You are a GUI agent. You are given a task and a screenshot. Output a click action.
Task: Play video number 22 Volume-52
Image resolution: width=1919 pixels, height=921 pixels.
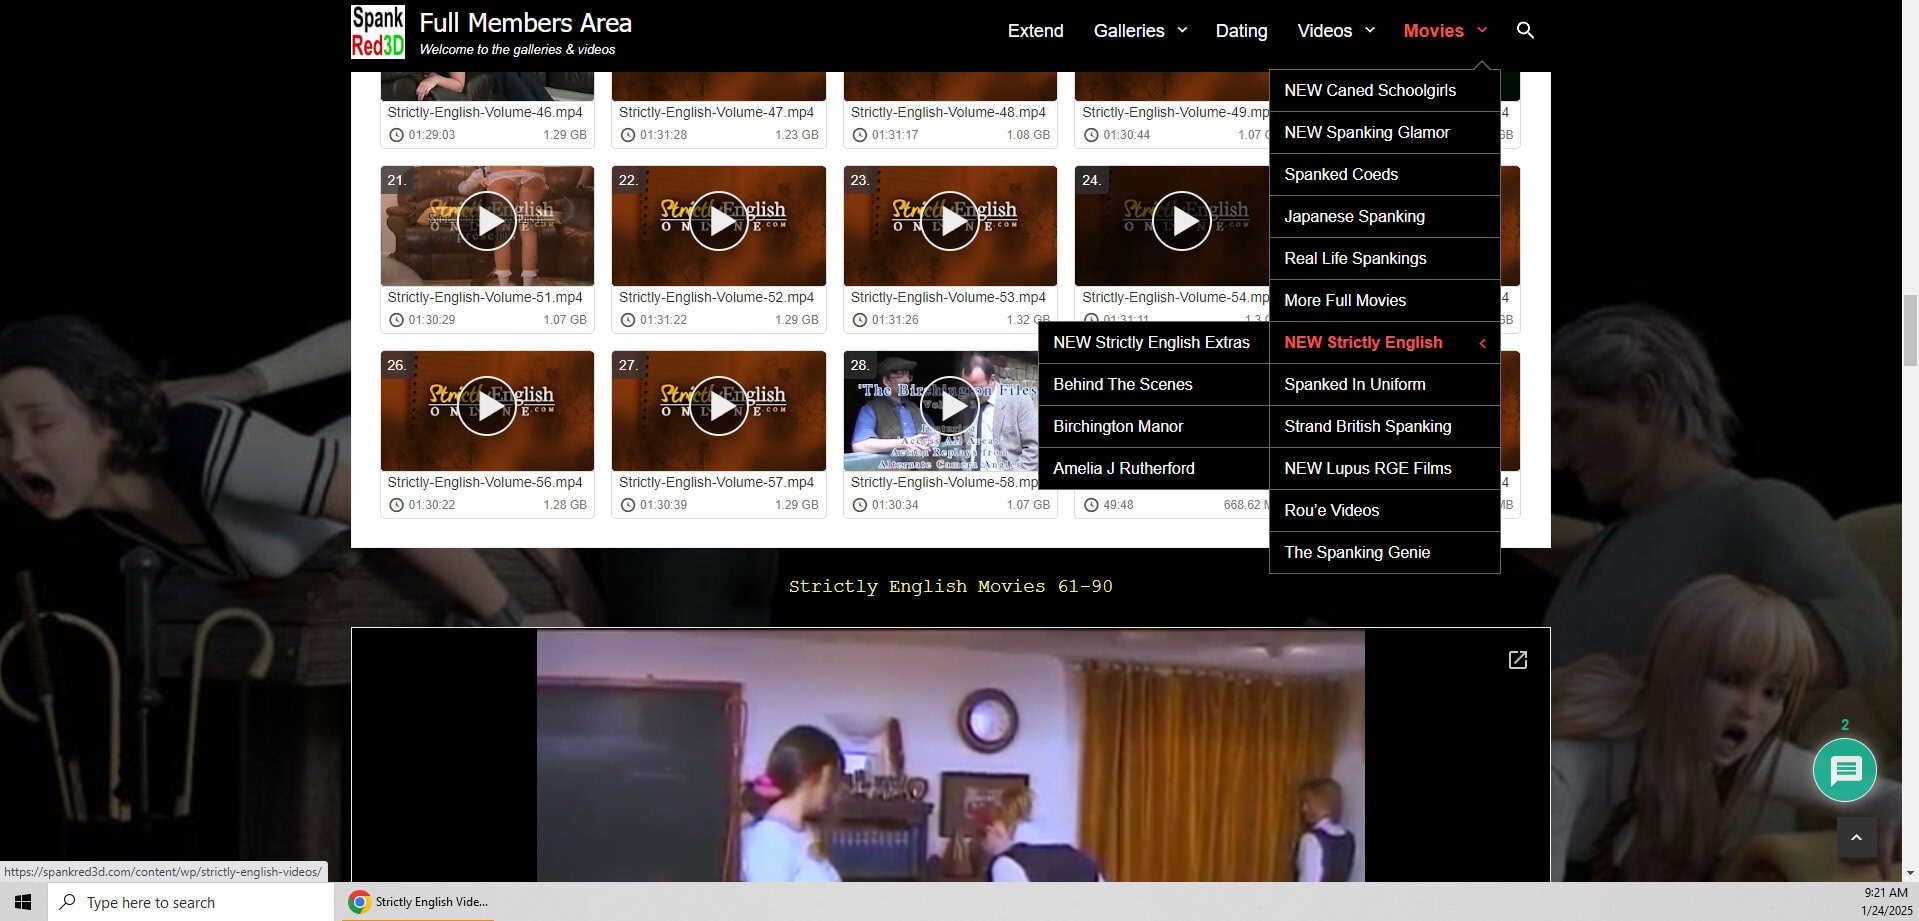pyautogui.click(x=718, y=221)
